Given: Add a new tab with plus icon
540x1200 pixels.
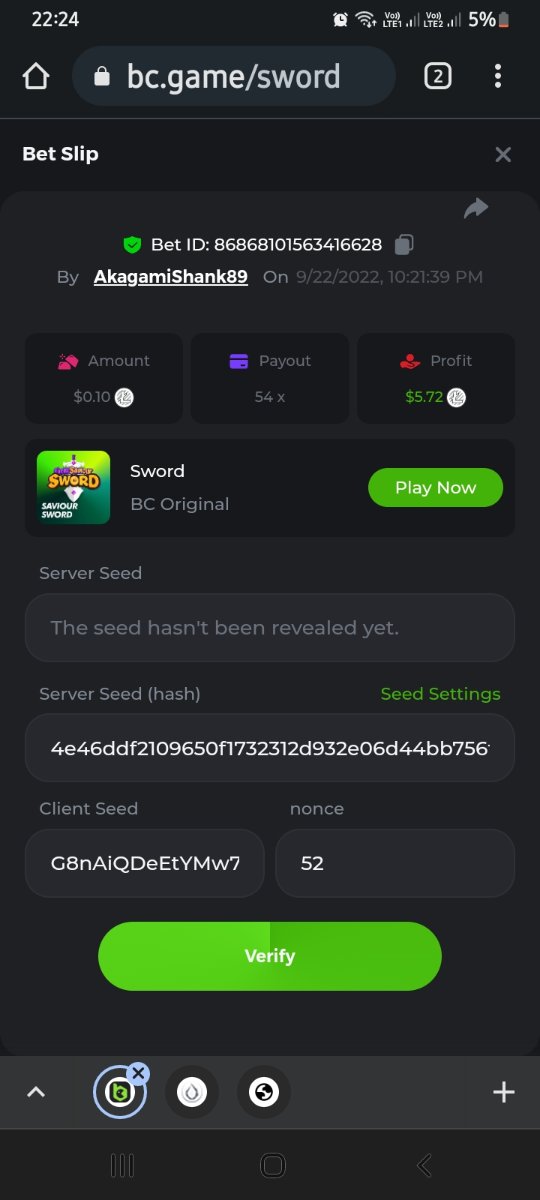Looking at the screenshot, I should [504, 1092].
